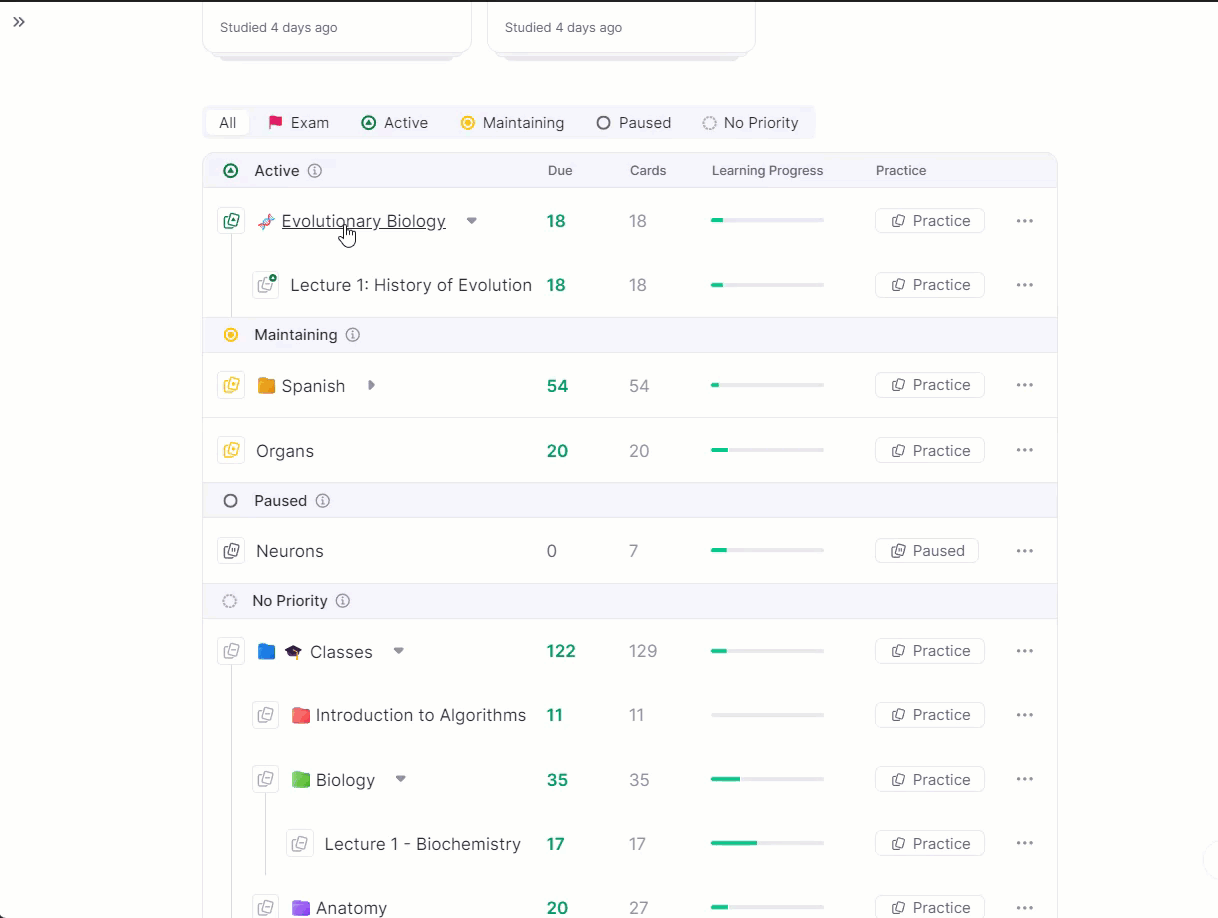Open more options for Evolutionary Biology

tap(1024, 221)
